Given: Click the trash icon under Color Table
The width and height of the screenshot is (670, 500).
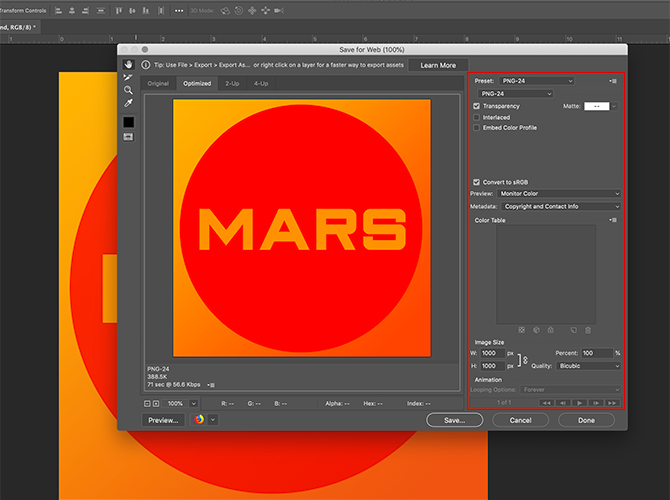Looking at the screenshot, I should pyautogui.click(x=588, y=329).
